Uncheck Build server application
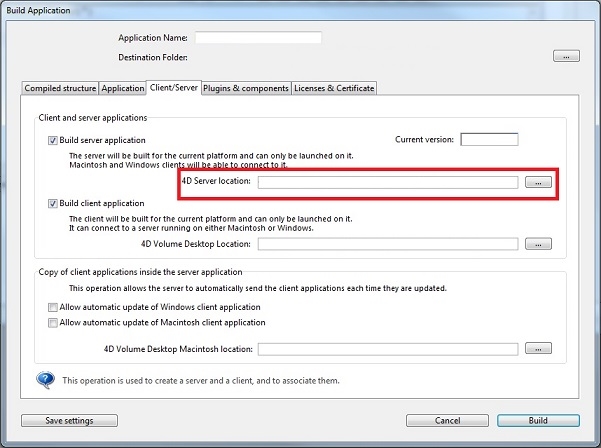The image size is (601, 448). tap(53, 141)
